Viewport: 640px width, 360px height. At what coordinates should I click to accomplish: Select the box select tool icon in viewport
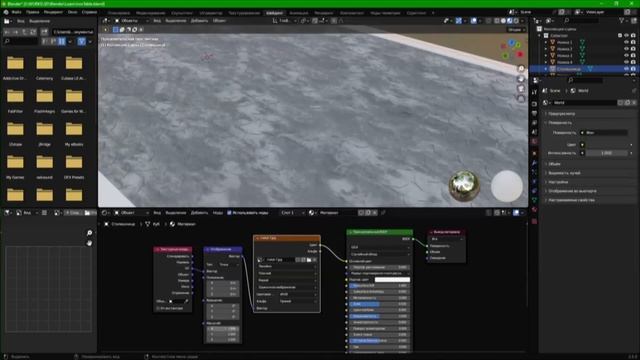coord(116,29)
